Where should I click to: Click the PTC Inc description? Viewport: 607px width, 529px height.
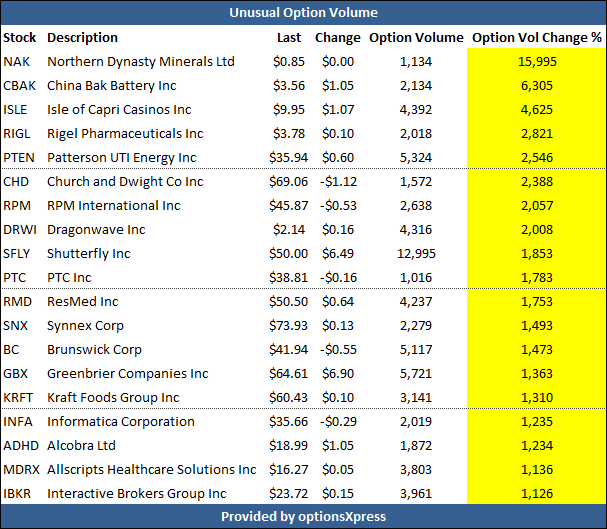69,277
